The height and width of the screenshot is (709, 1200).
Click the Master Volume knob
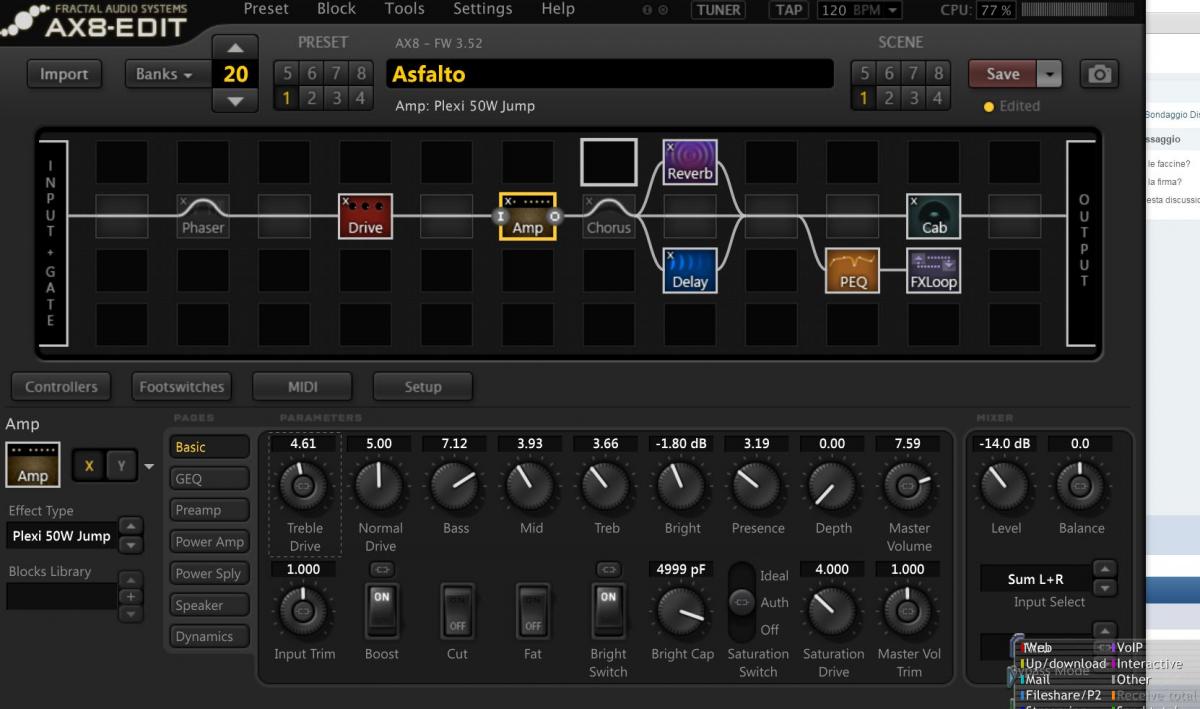pyautogui.click(x=908, y=485)
